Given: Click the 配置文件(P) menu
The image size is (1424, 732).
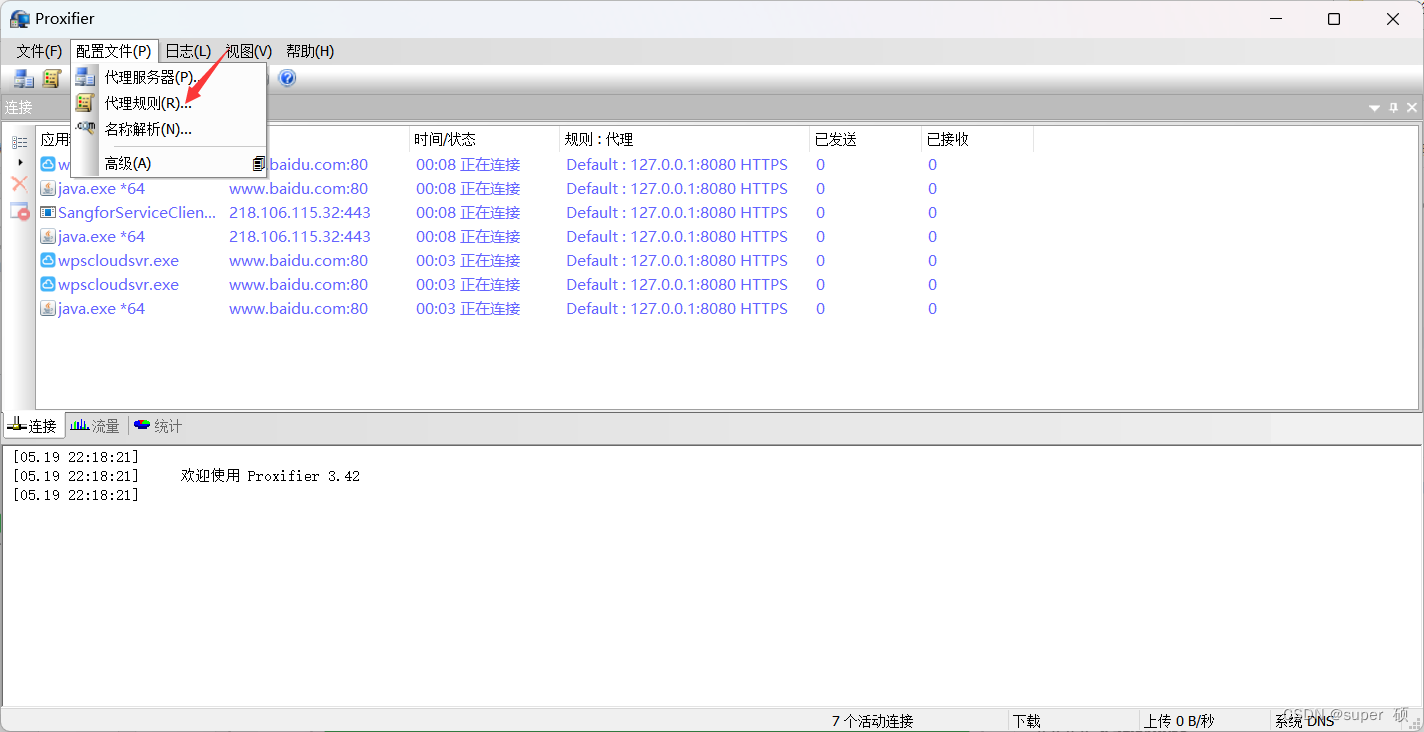Looking at the screenshot, I should point(114,51).
